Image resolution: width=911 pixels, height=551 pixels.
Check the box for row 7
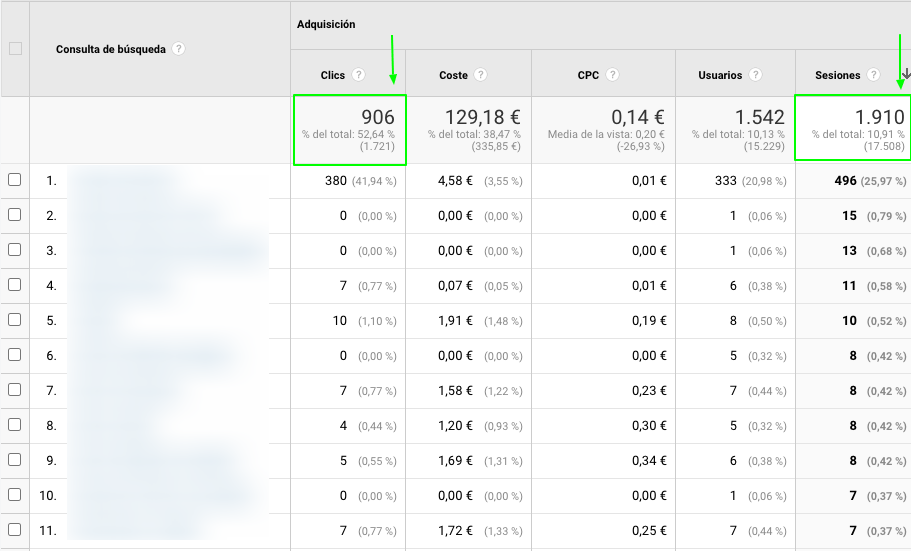pos(15,389)
